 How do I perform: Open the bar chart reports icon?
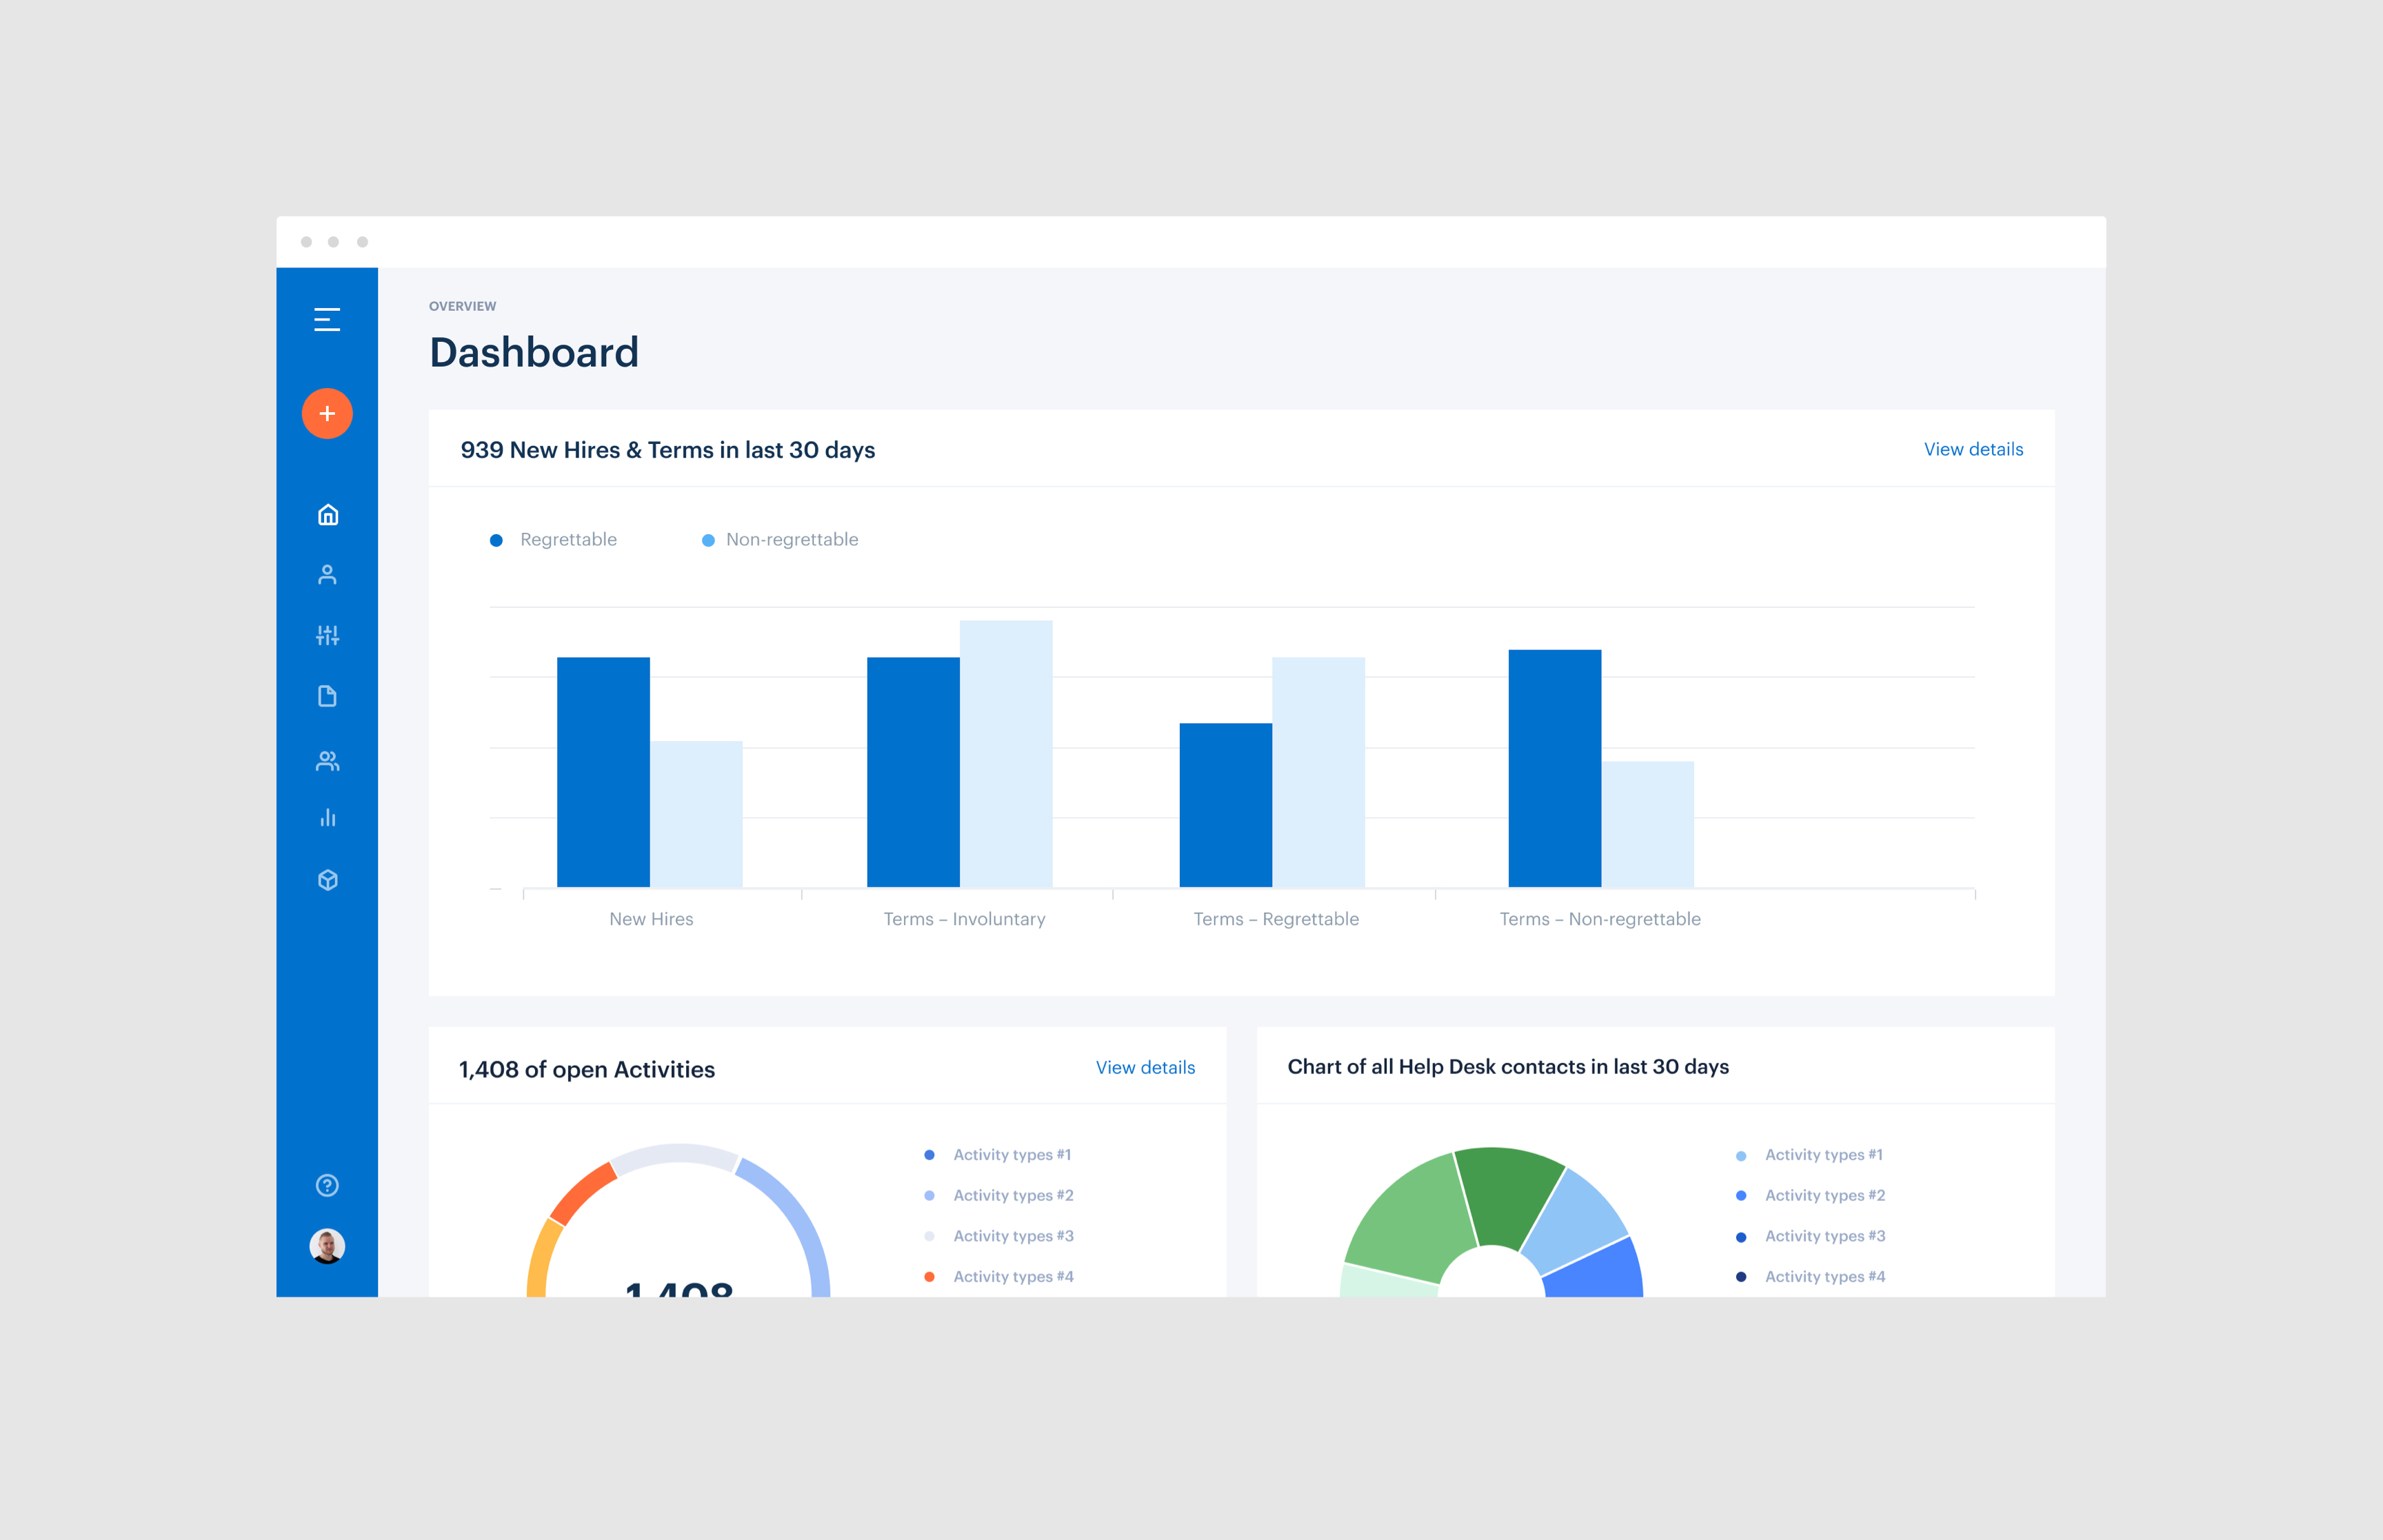point(327,818)
